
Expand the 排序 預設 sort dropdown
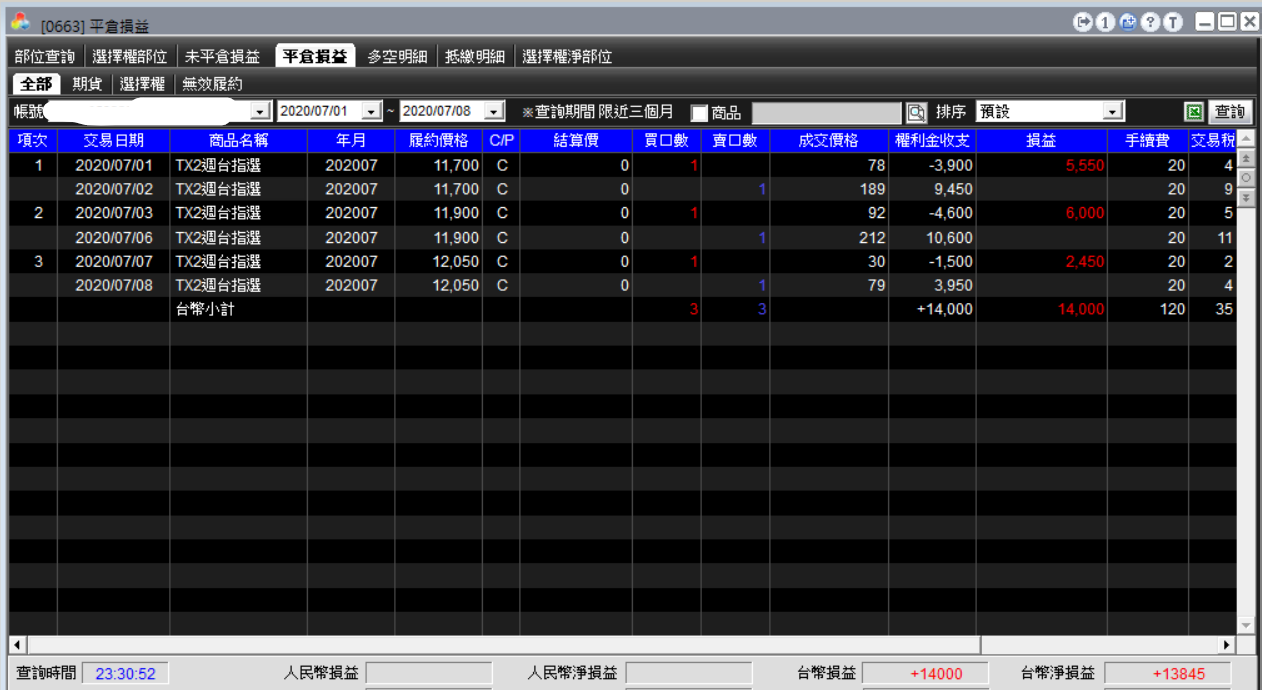click(x=1114, y=111)
